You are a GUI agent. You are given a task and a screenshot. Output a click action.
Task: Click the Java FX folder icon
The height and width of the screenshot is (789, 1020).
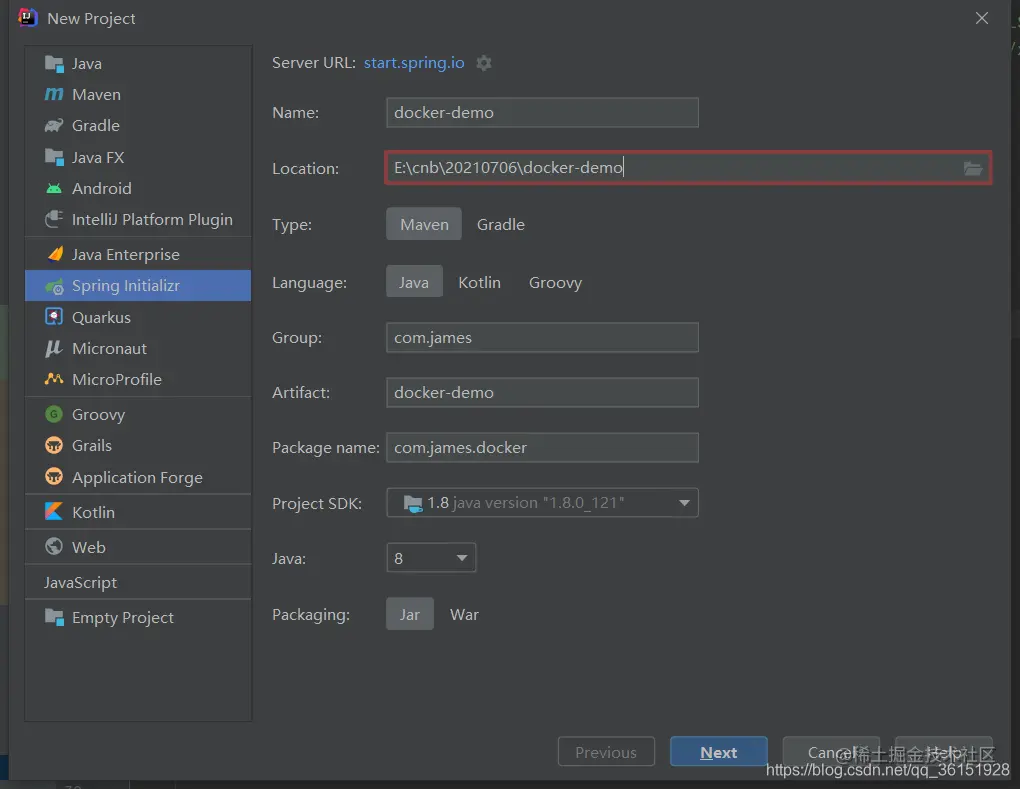click(54, 157)
